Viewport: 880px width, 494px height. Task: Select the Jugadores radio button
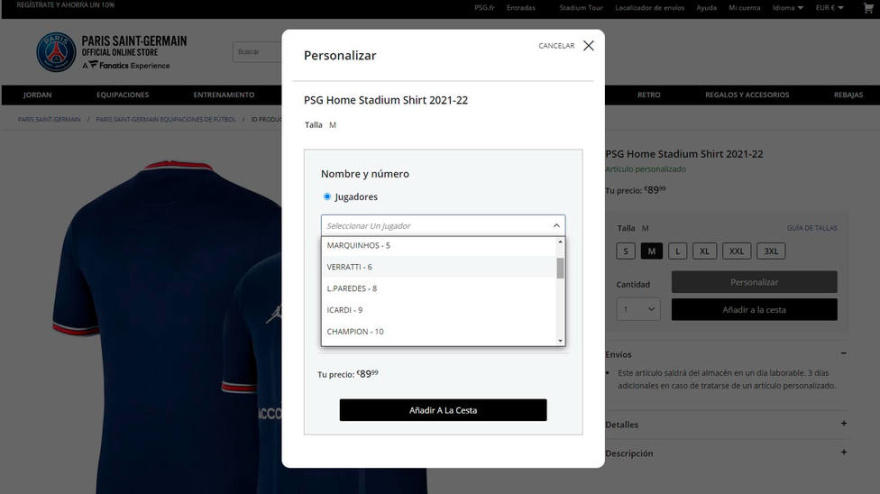coord(327,197)
